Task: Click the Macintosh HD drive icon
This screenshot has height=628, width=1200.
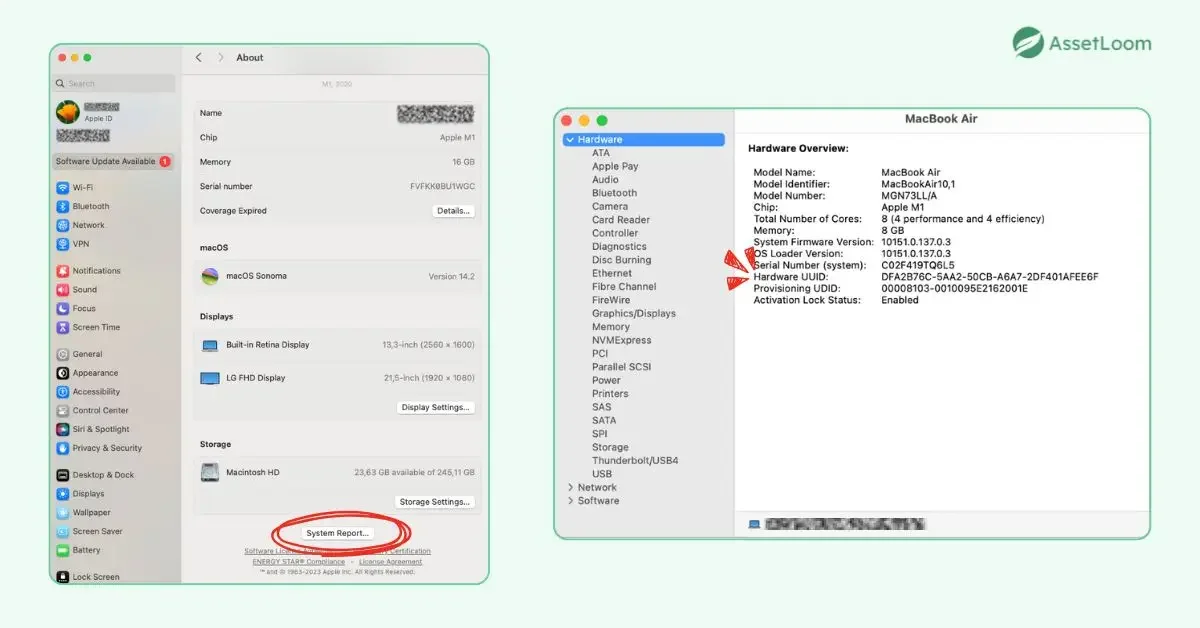Action: click(210, 472)
